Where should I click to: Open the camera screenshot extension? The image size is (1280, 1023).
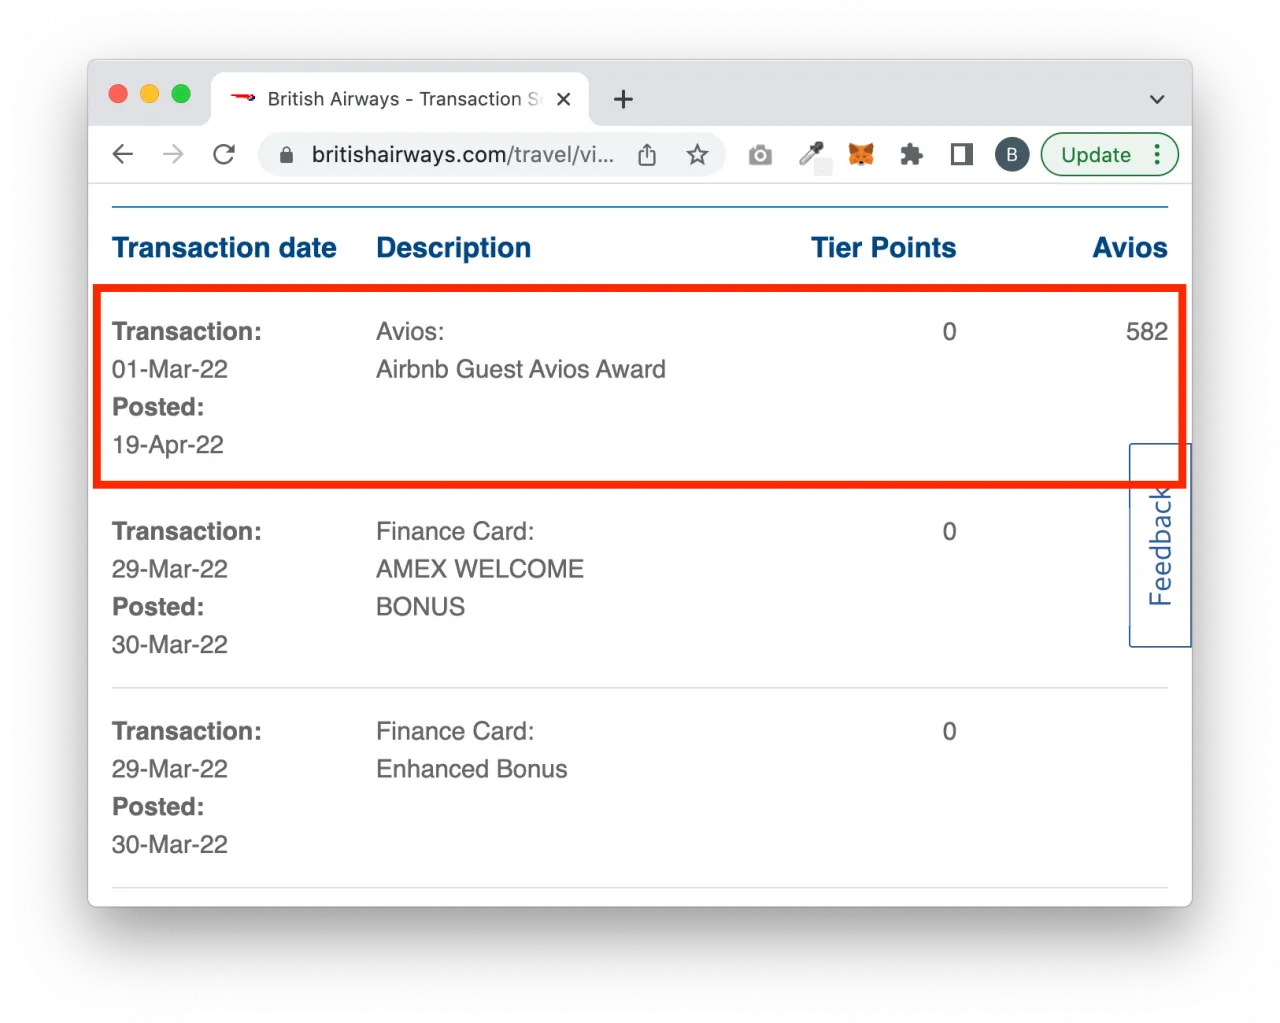coord(760,155)
